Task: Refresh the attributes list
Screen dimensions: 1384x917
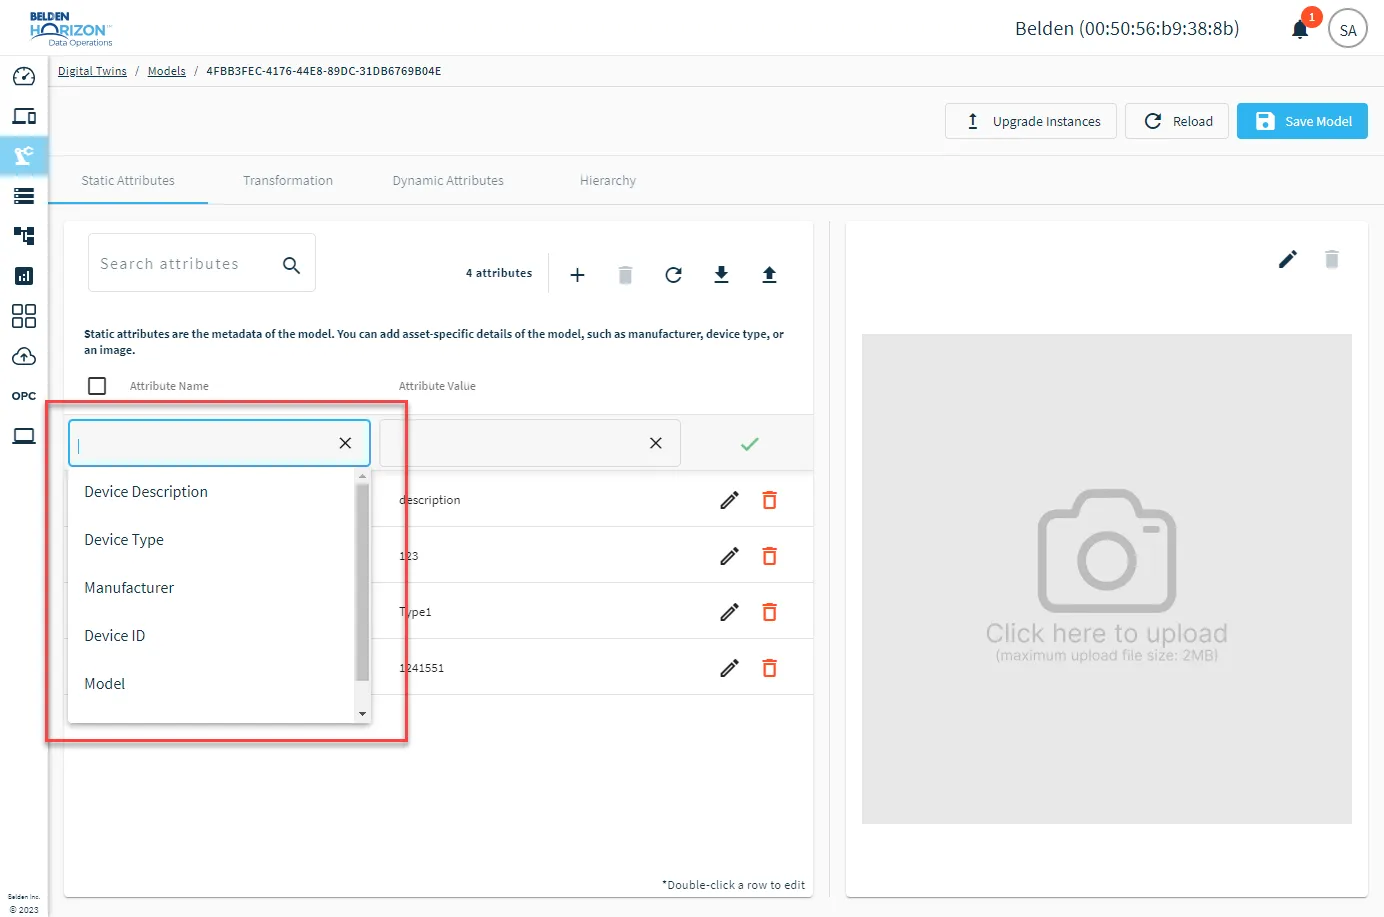Action: coord(673,275)
